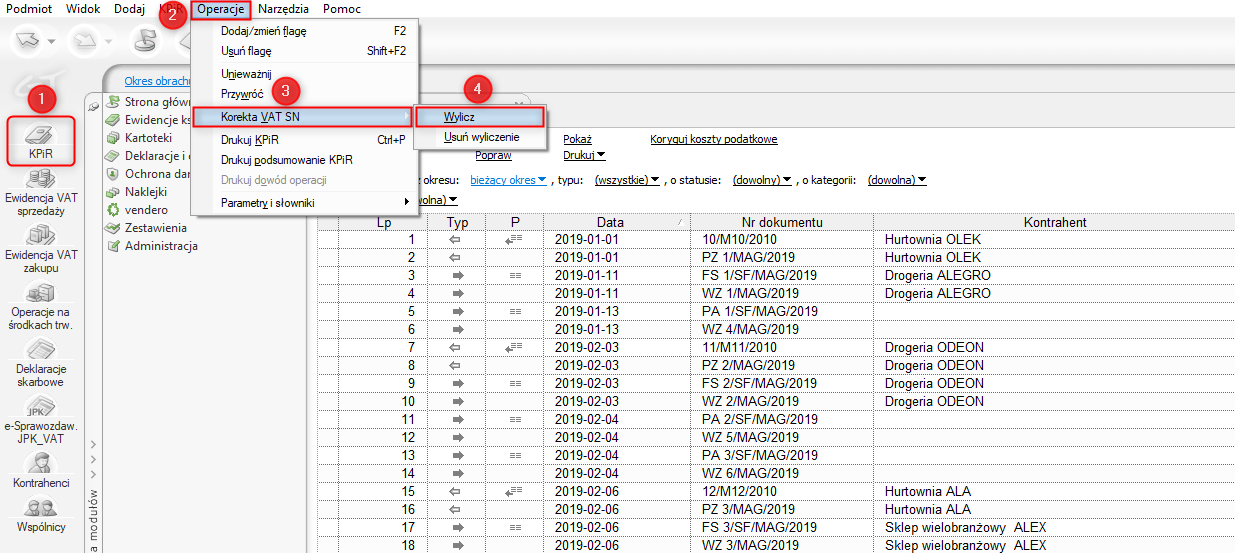Click the Kontrahent column header

1054,222
